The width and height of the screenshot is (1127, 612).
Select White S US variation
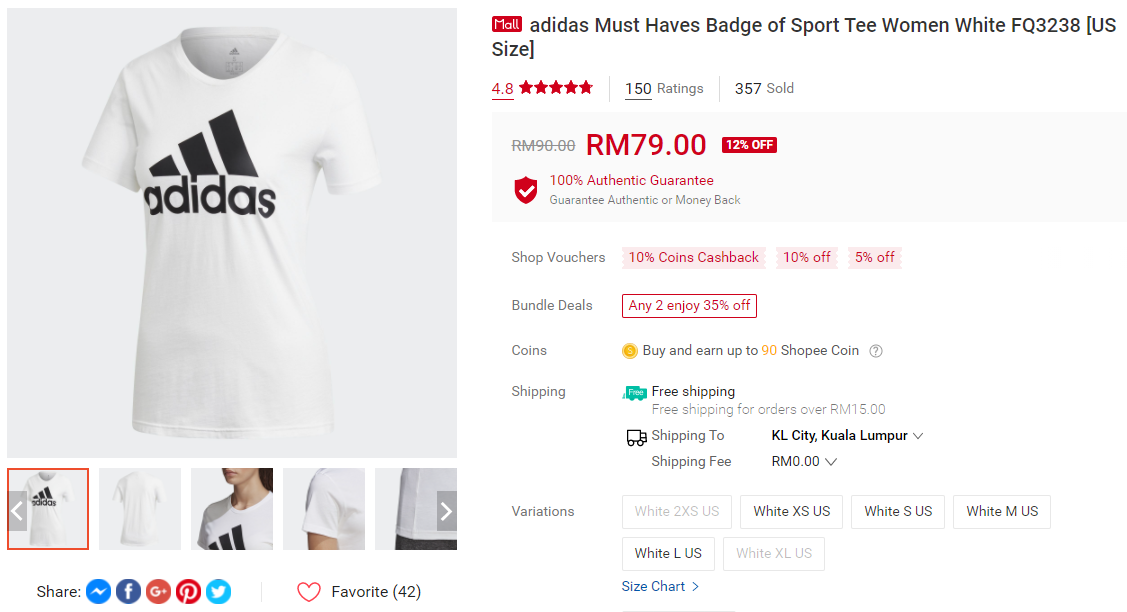click(x=898, y=512)
